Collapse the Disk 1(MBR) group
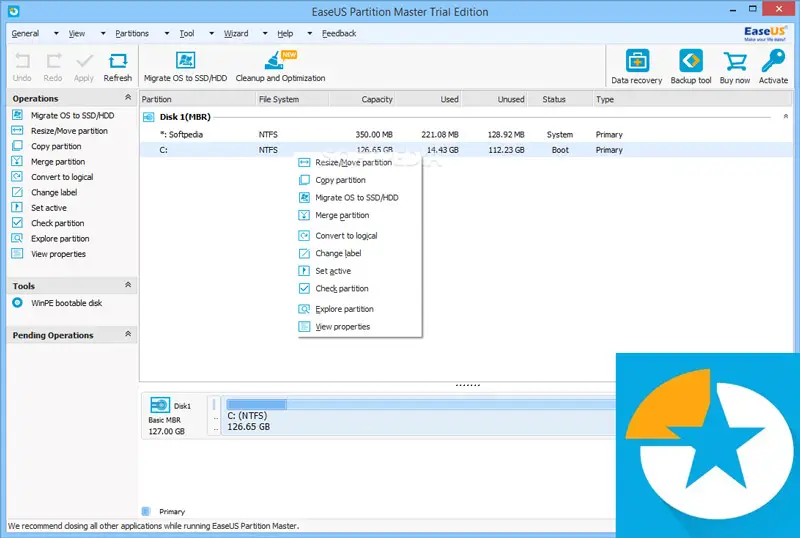 pyautogui.click(x=786, y=116)
